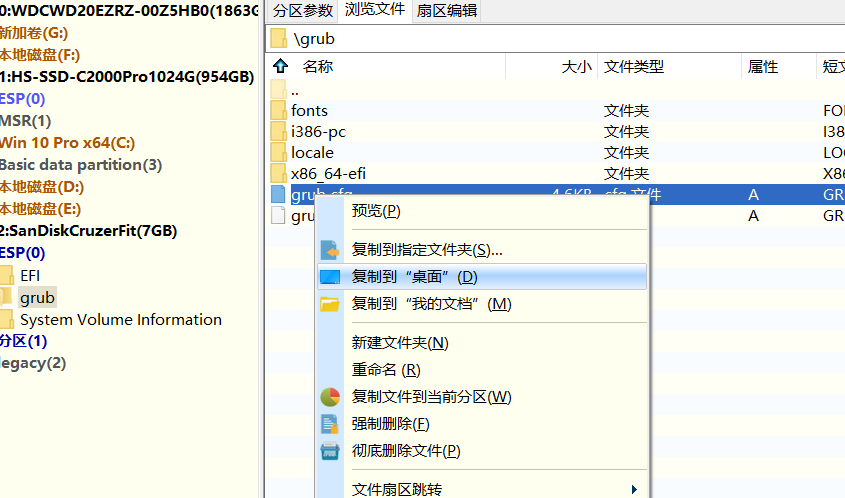Image resolution: width=845 pixels, height=498 pixels.
Task: Sort by the 文件类型 column header
Action: [x=633, y=67]
